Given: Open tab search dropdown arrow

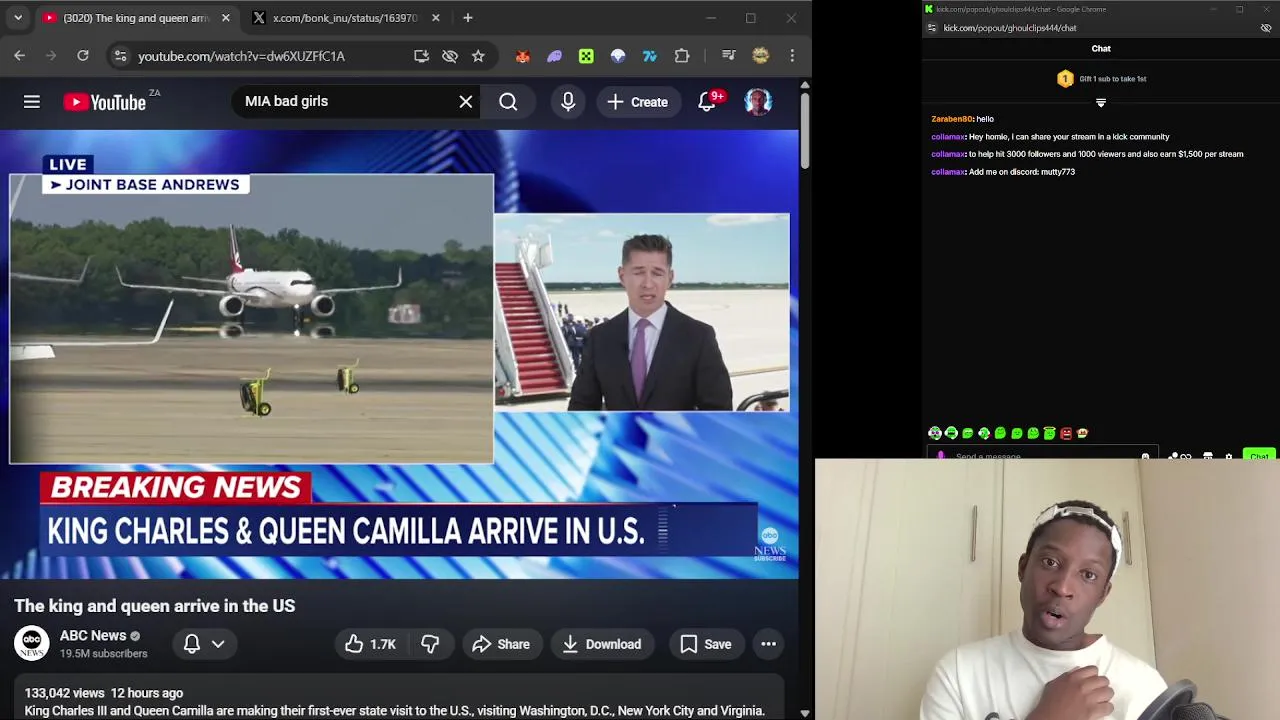Looking at the screenshot, I should 18,18.
